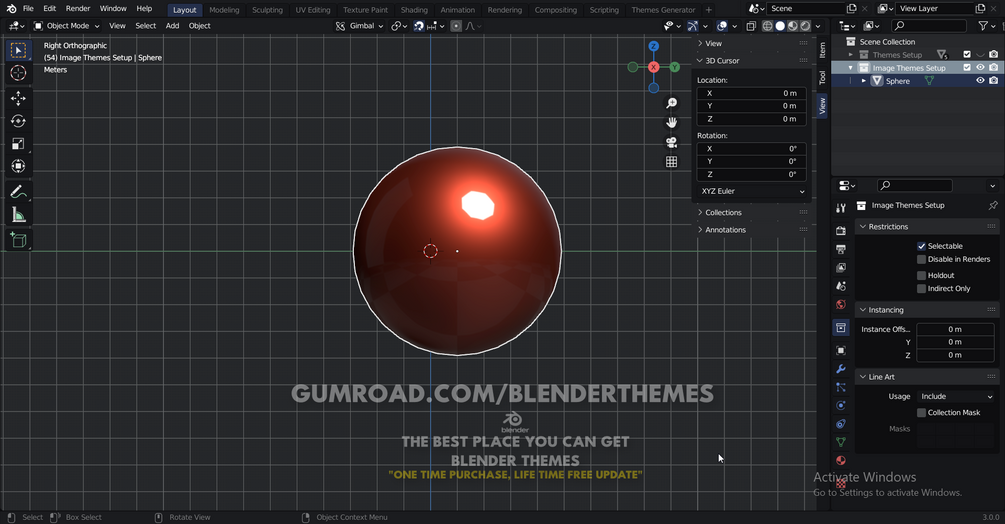Select the Add Cube tool
This screenshot has width=1005, height=524.
click(x=18, y=240)
